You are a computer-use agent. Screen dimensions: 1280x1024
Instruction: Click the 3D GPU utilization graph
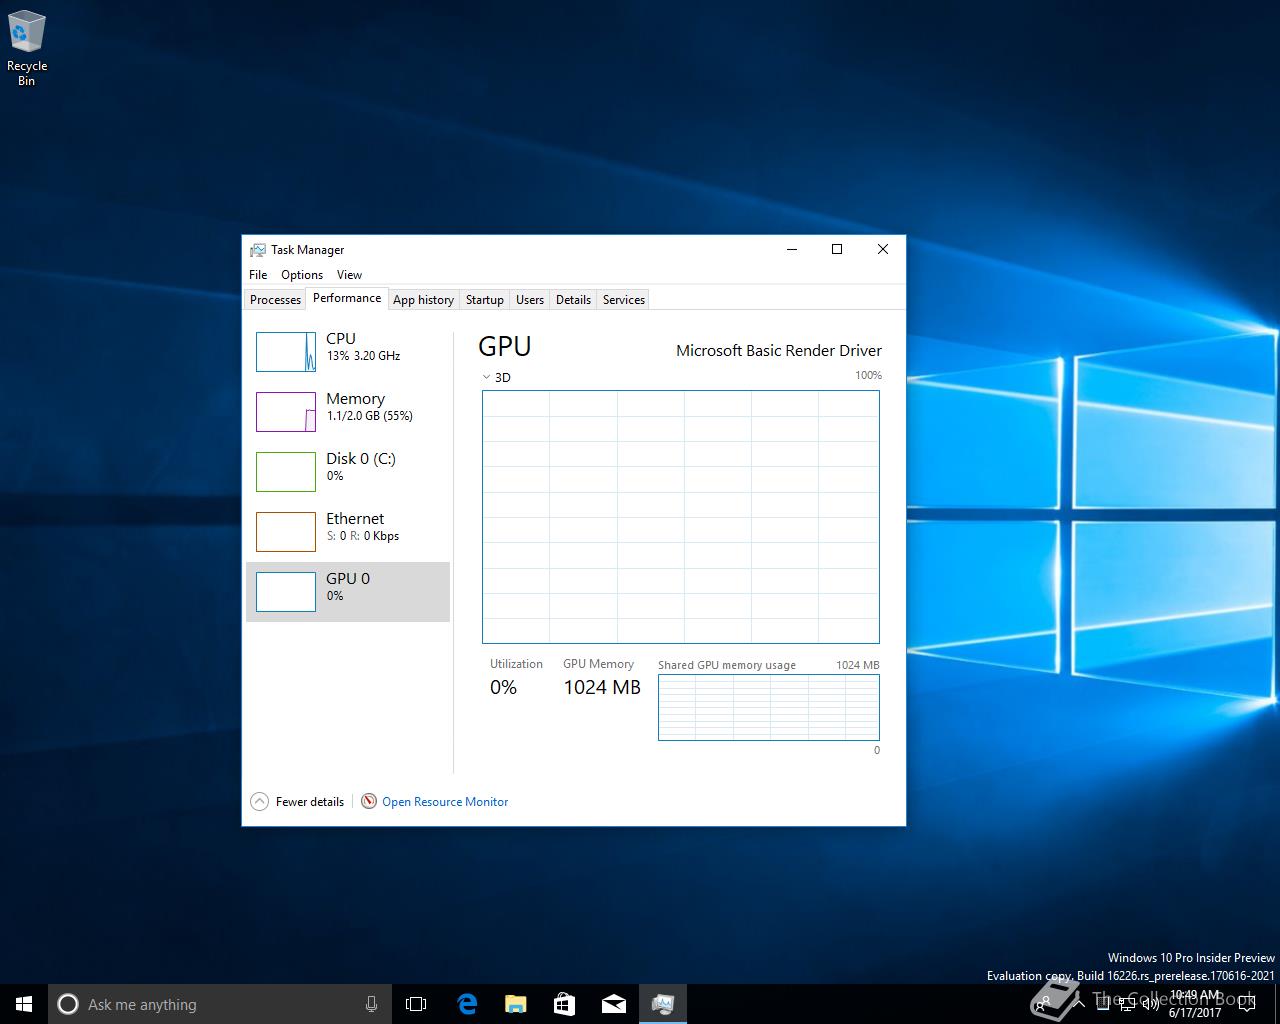pyautogui.click(x=681, y=517)
